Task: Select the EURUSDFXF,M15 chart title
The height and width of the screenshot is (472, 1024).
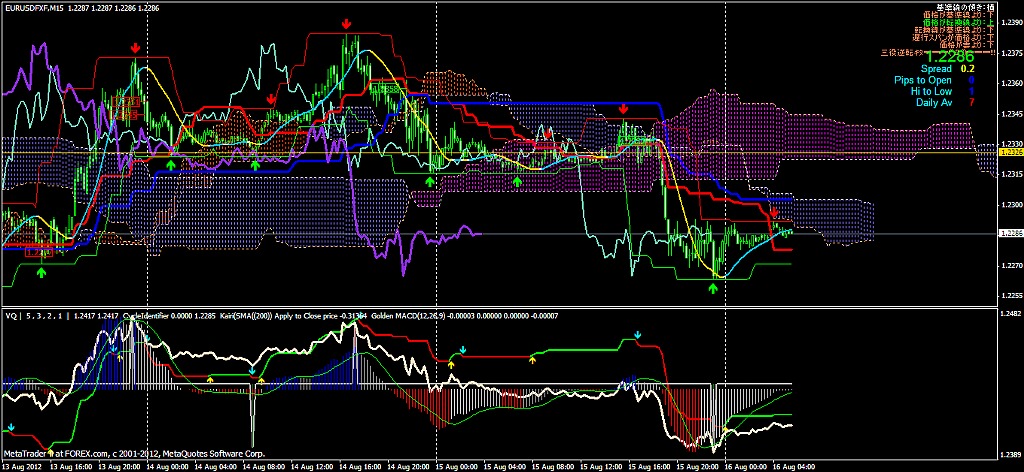Action: point(31,7)
